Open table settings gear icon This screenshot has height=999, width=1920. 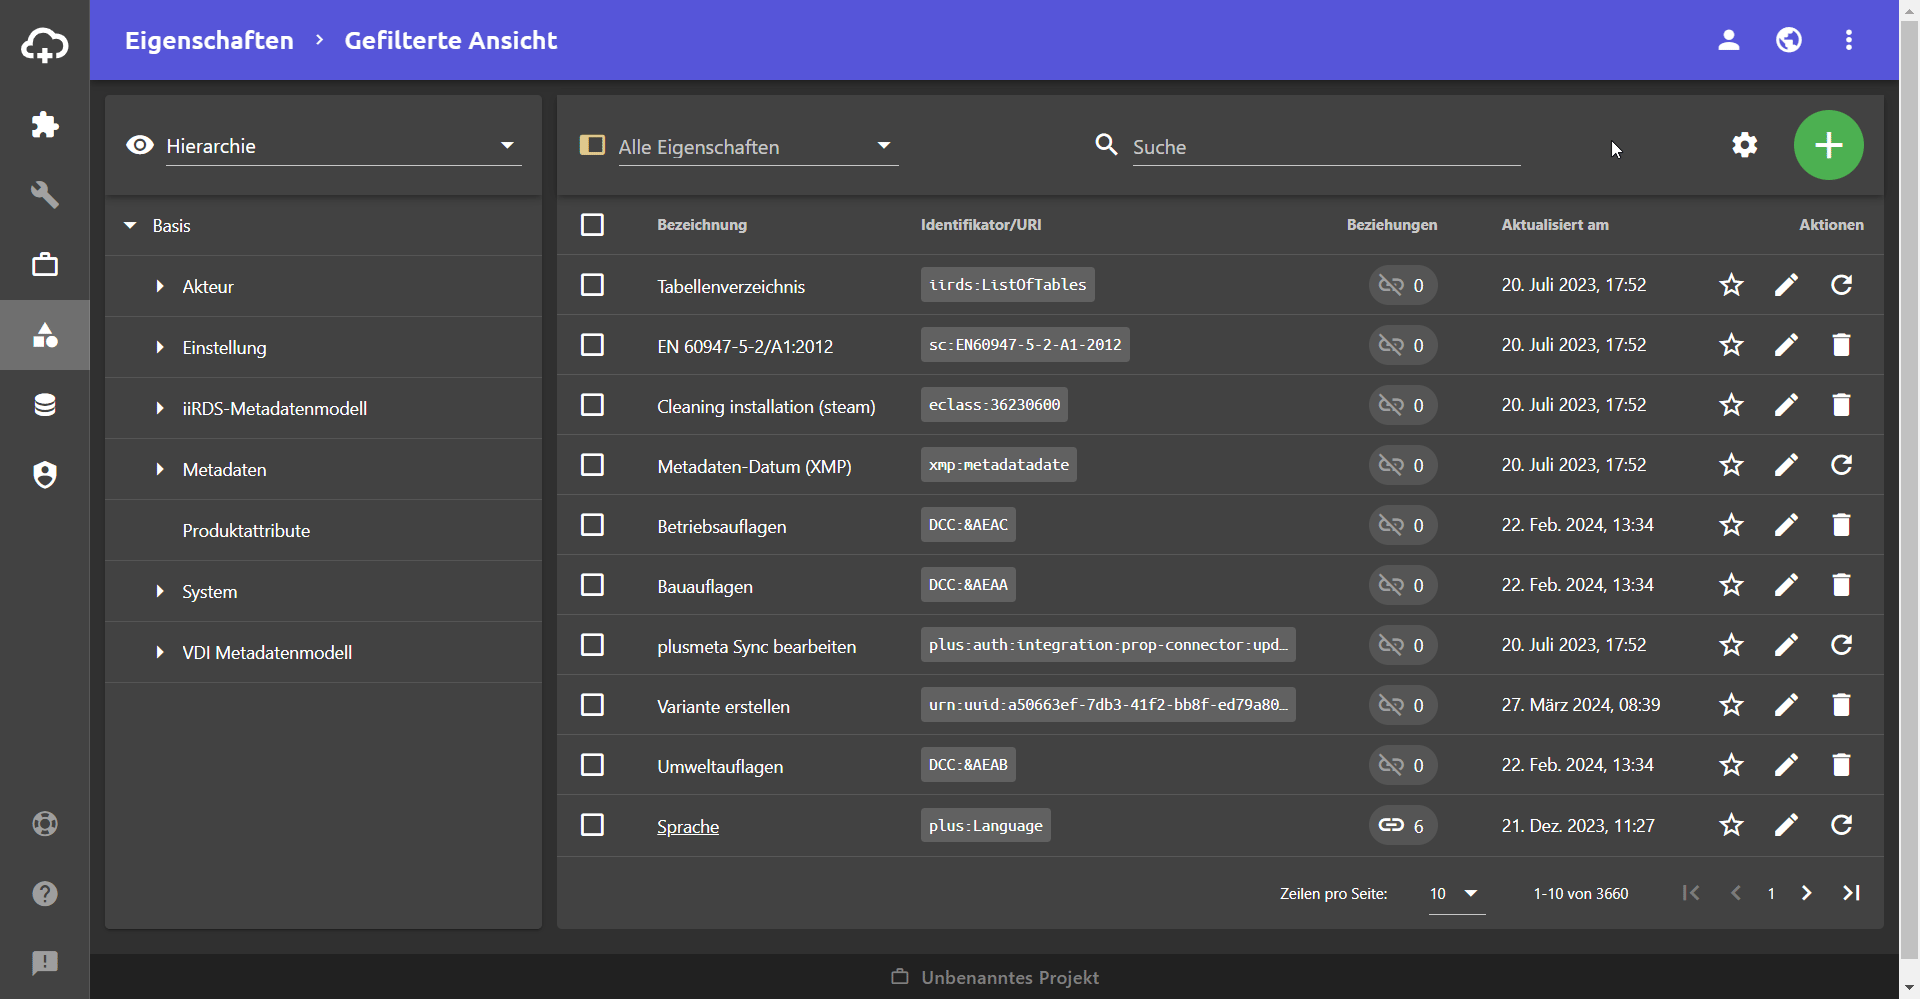click(1745, 145)
